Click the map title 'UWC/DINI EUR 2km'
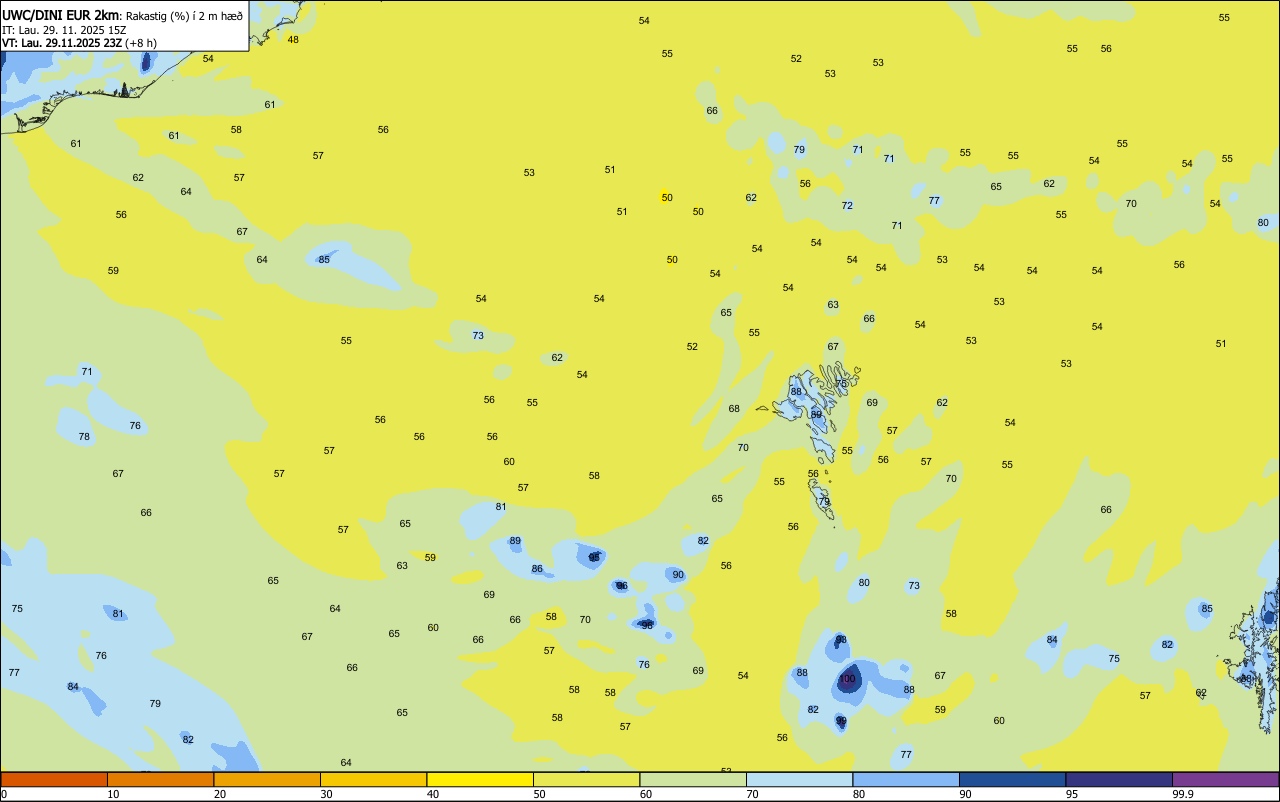1280x802 pixels. pyautogui.click(x=60, y=15)
